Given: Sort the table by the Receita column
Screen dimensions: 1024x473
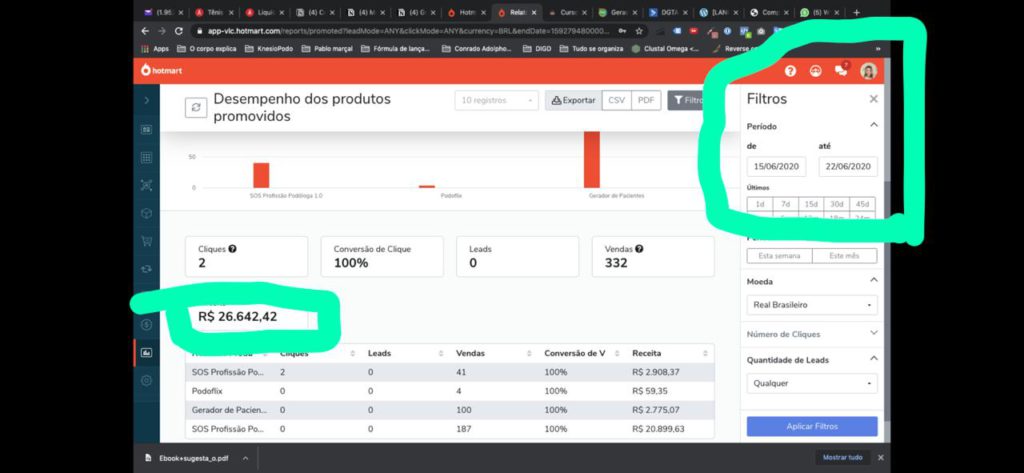Looking at the screenshot, I should tap(705, 353).
